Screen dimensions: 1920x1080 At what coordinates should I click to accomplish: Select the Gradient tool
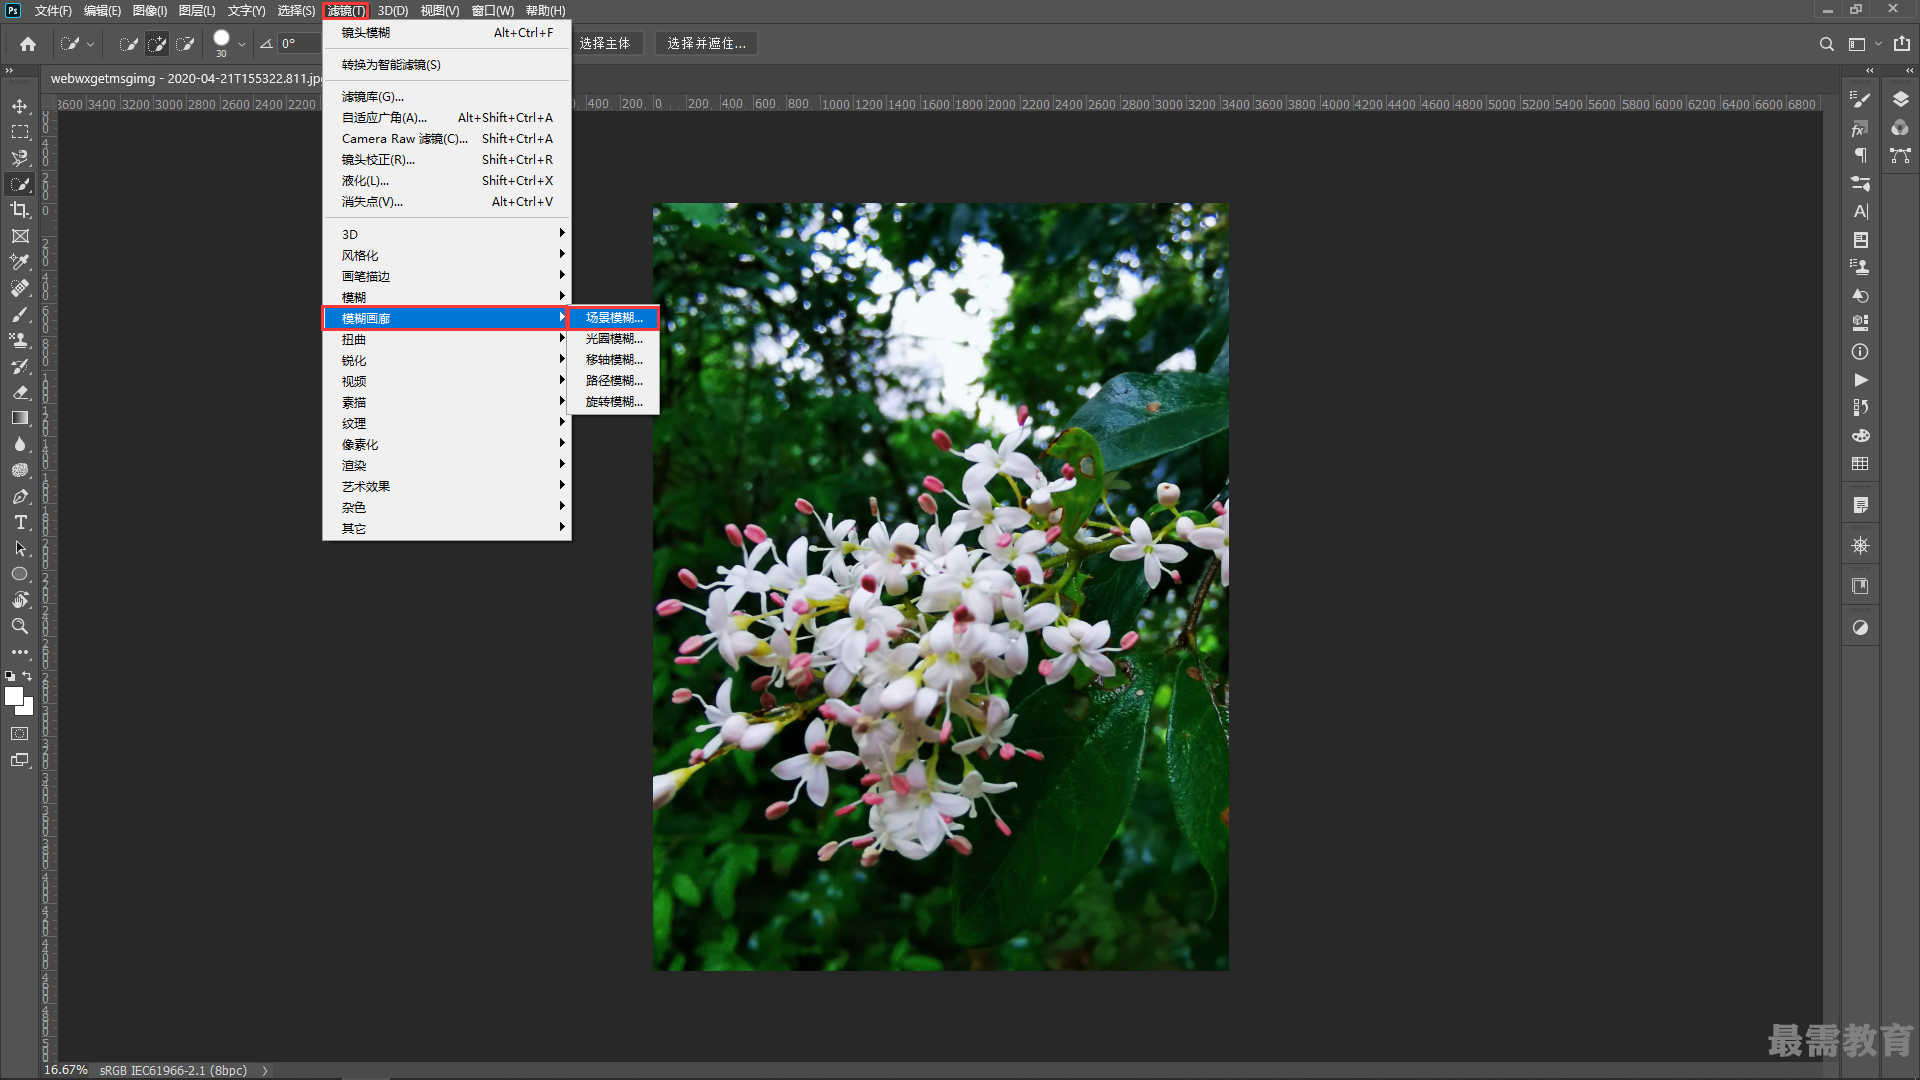click(20, 418)
